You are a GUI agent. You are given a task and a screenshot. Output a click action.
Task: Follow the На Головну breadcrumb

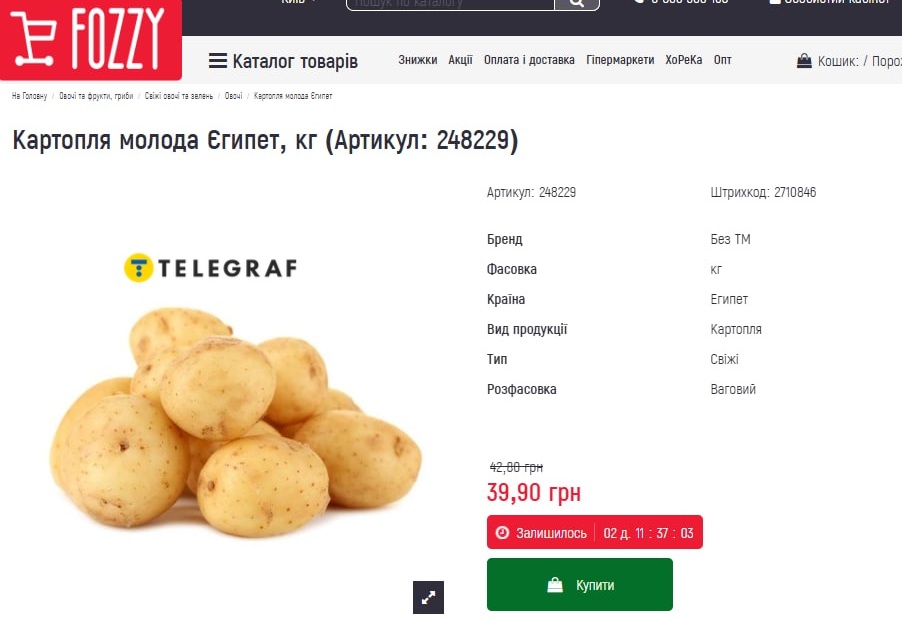click(29, 96)
